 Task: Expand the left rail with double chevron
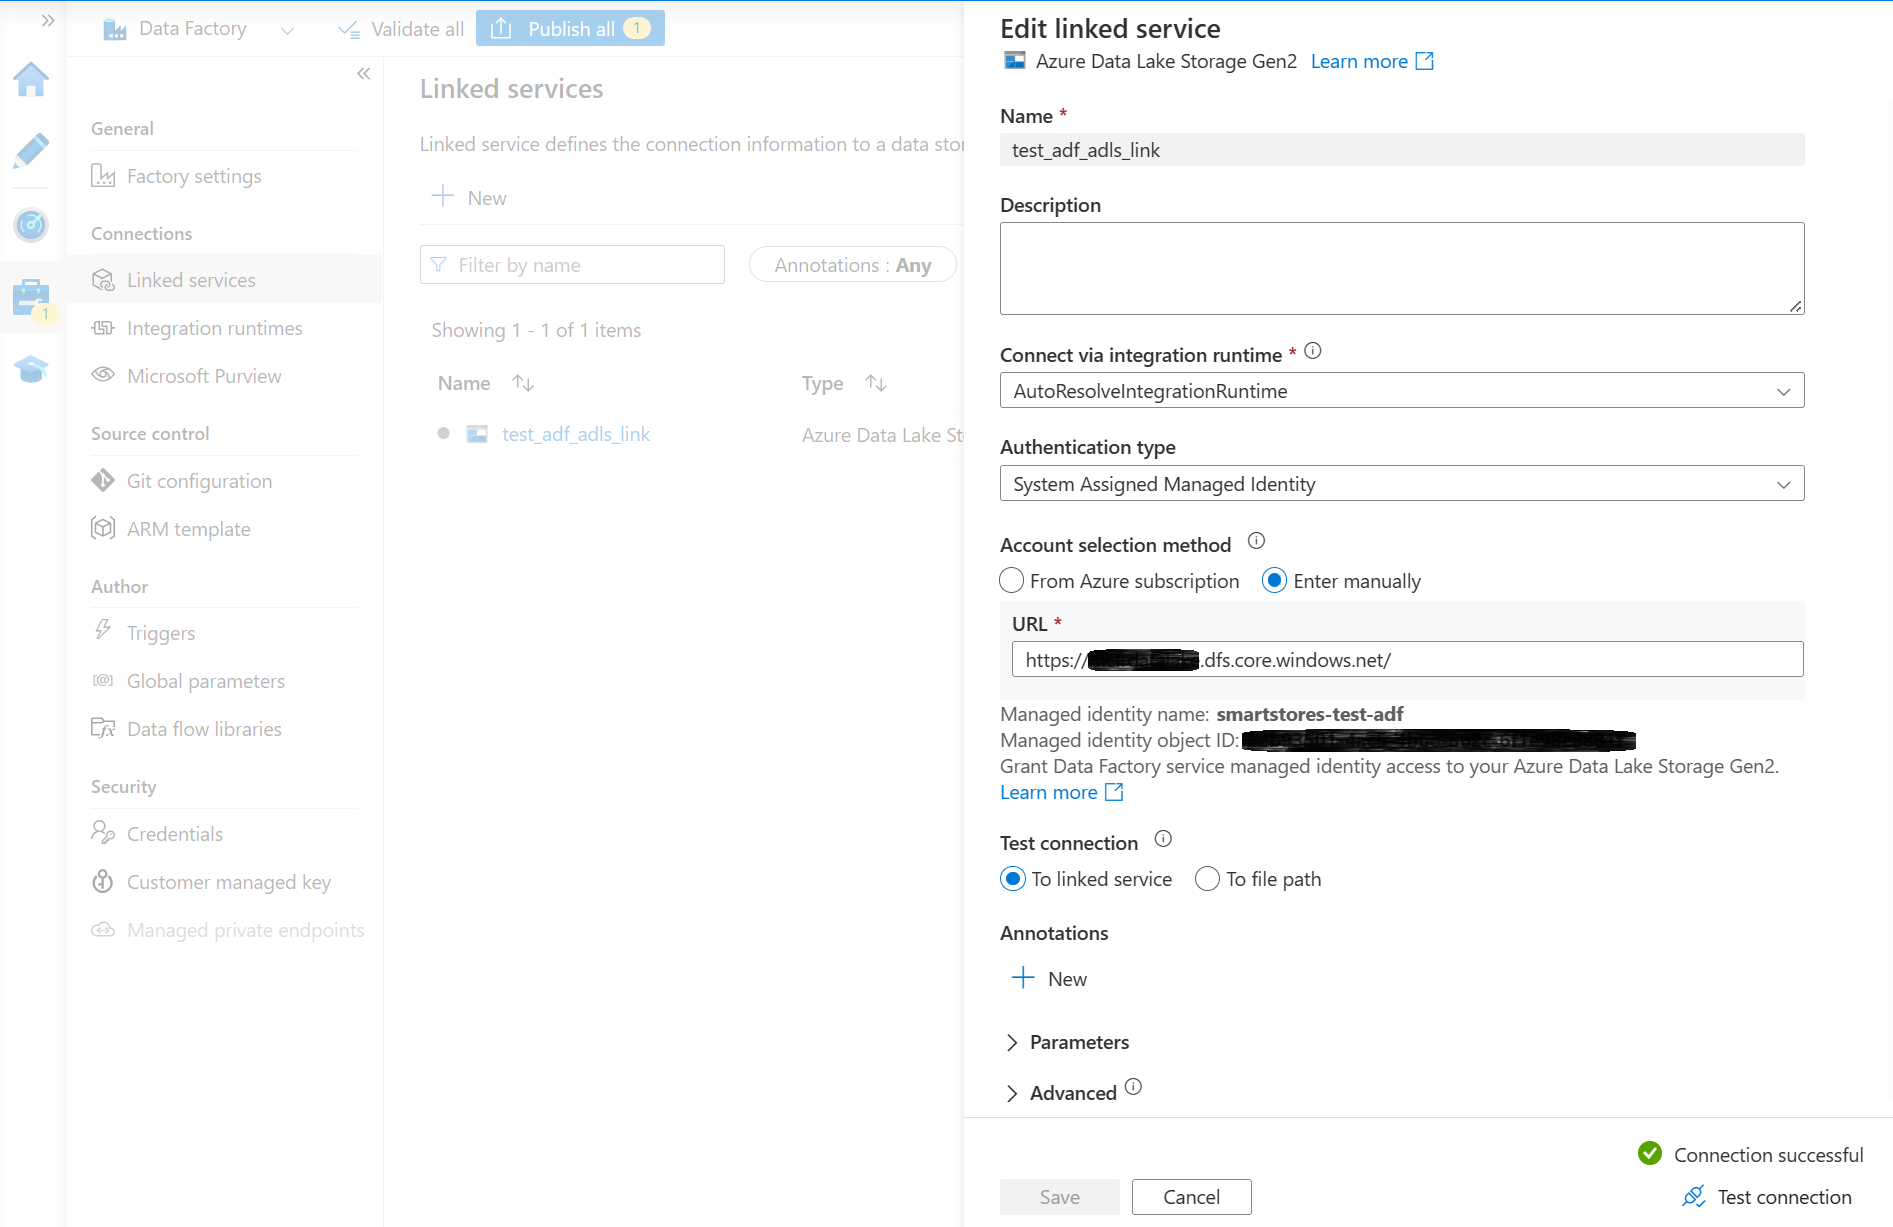click(x=47, y=20)
